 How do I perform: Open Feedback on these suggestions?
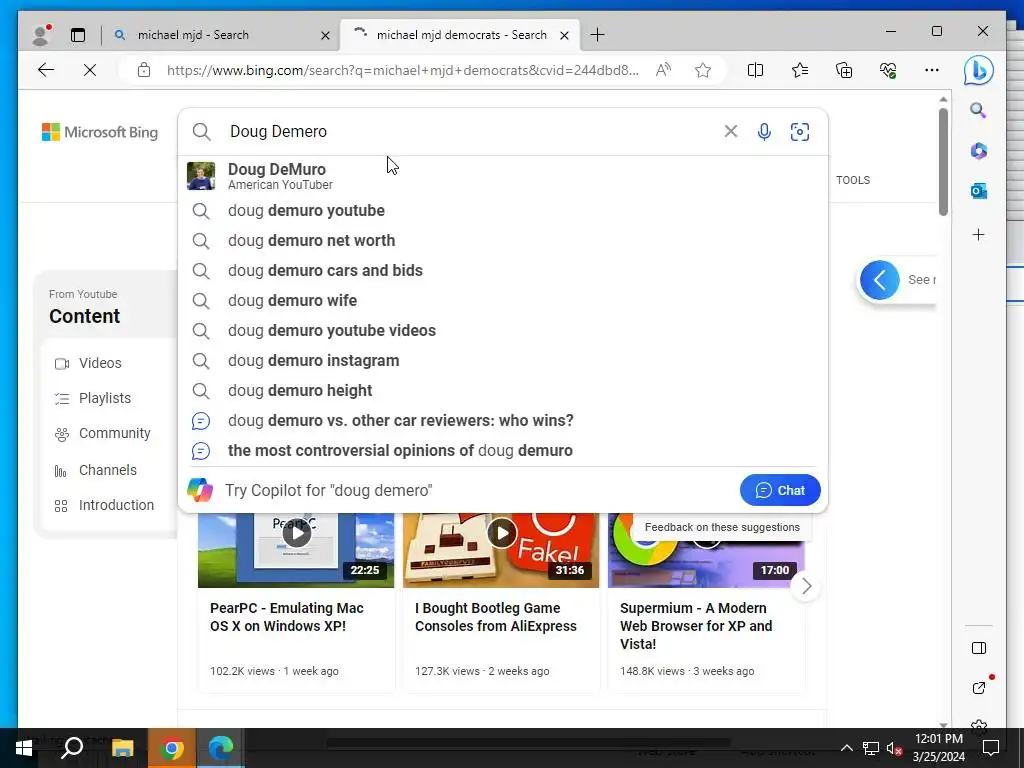coord(722,527)
